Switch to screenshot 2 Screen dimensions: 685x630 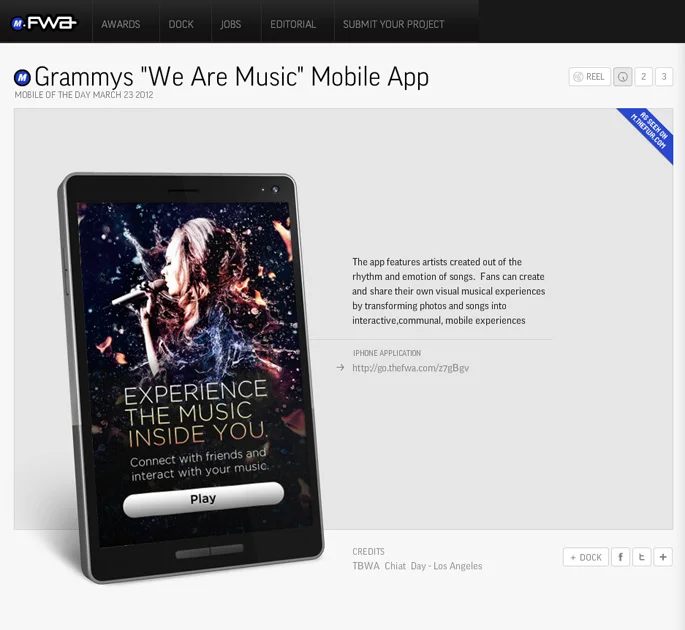click(x=643, y=77)
